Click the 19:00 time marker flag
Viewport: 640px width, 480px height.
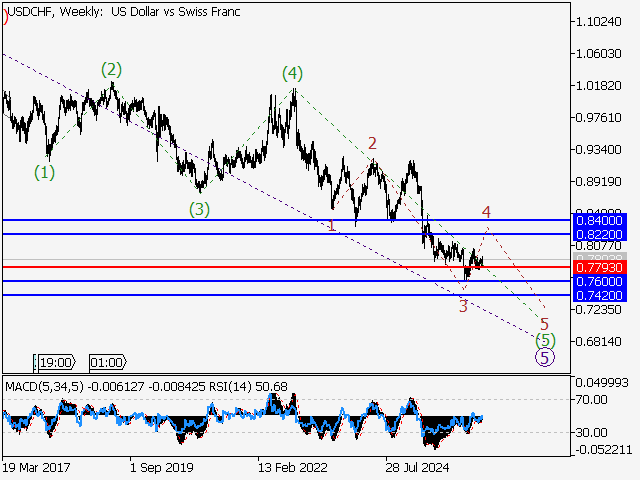coord(55,362)
